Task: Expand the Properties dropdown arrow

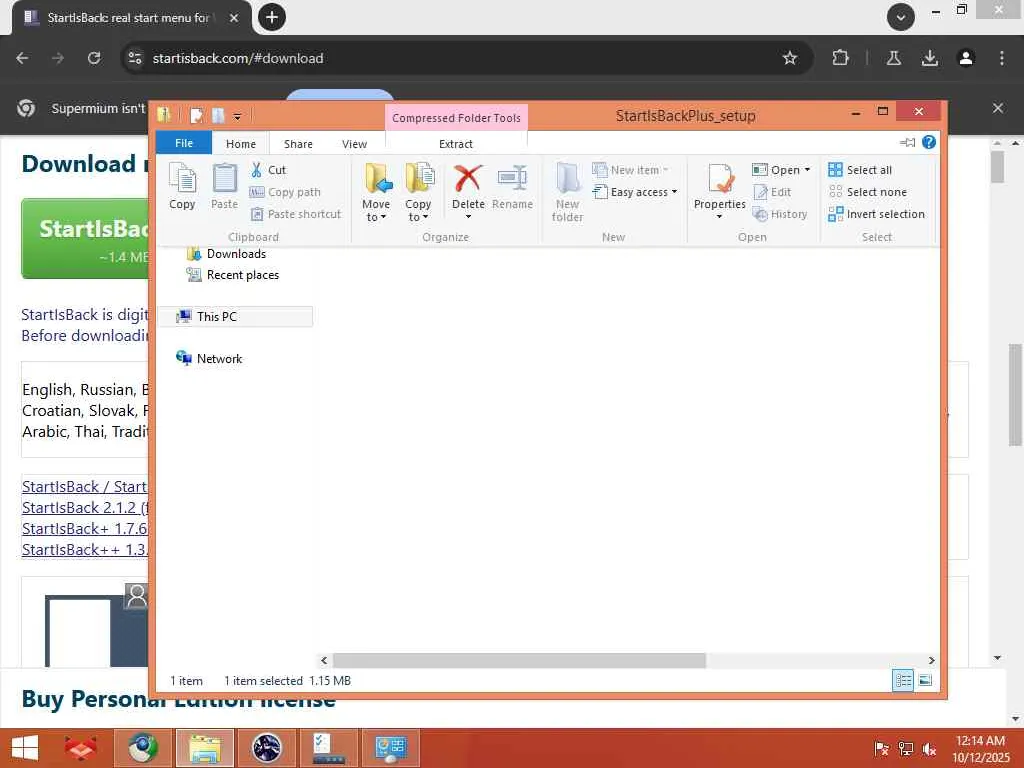Action: pos(720,216)
